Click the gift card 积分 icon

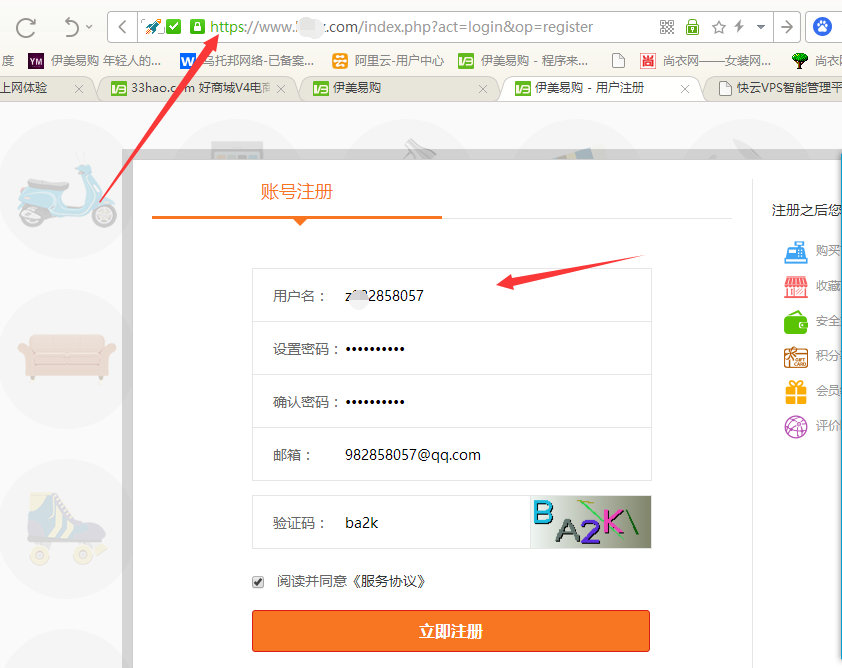click(796, 357)
